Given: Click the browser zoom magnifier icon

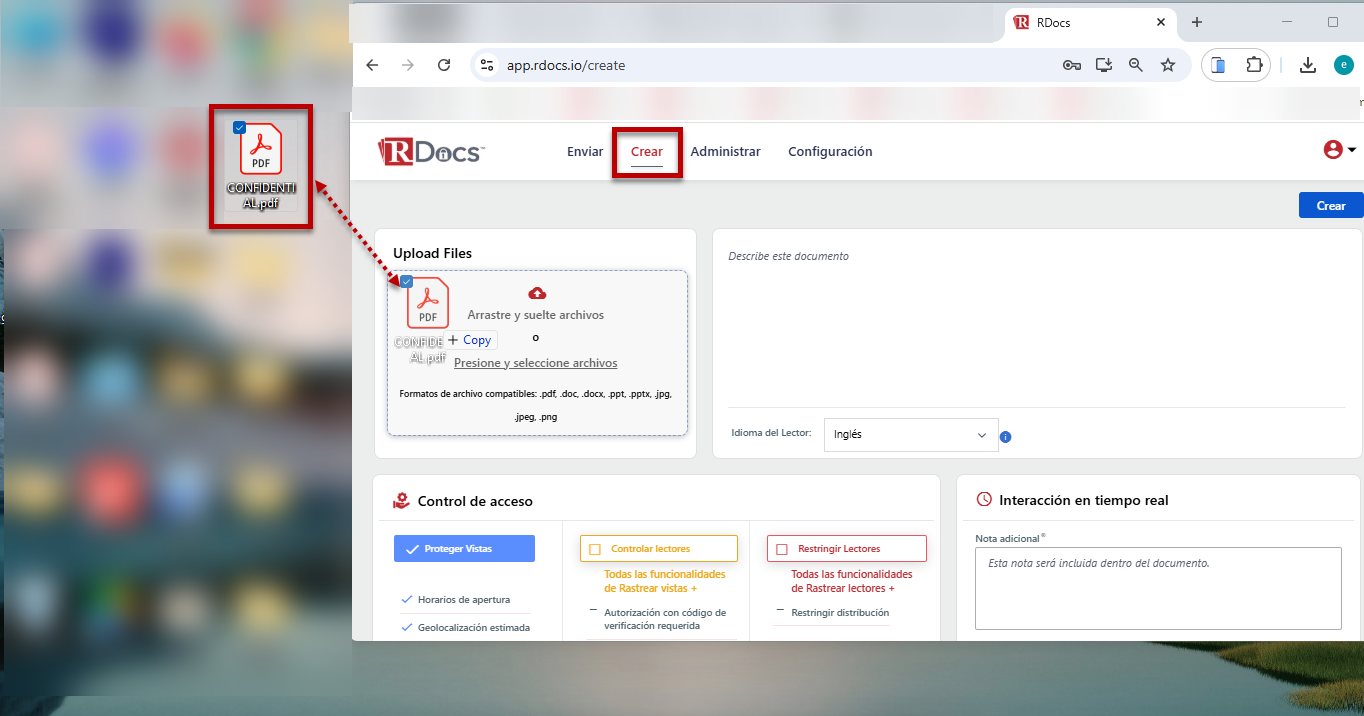Looking at the screenshot, I should tap(1135, 65).
